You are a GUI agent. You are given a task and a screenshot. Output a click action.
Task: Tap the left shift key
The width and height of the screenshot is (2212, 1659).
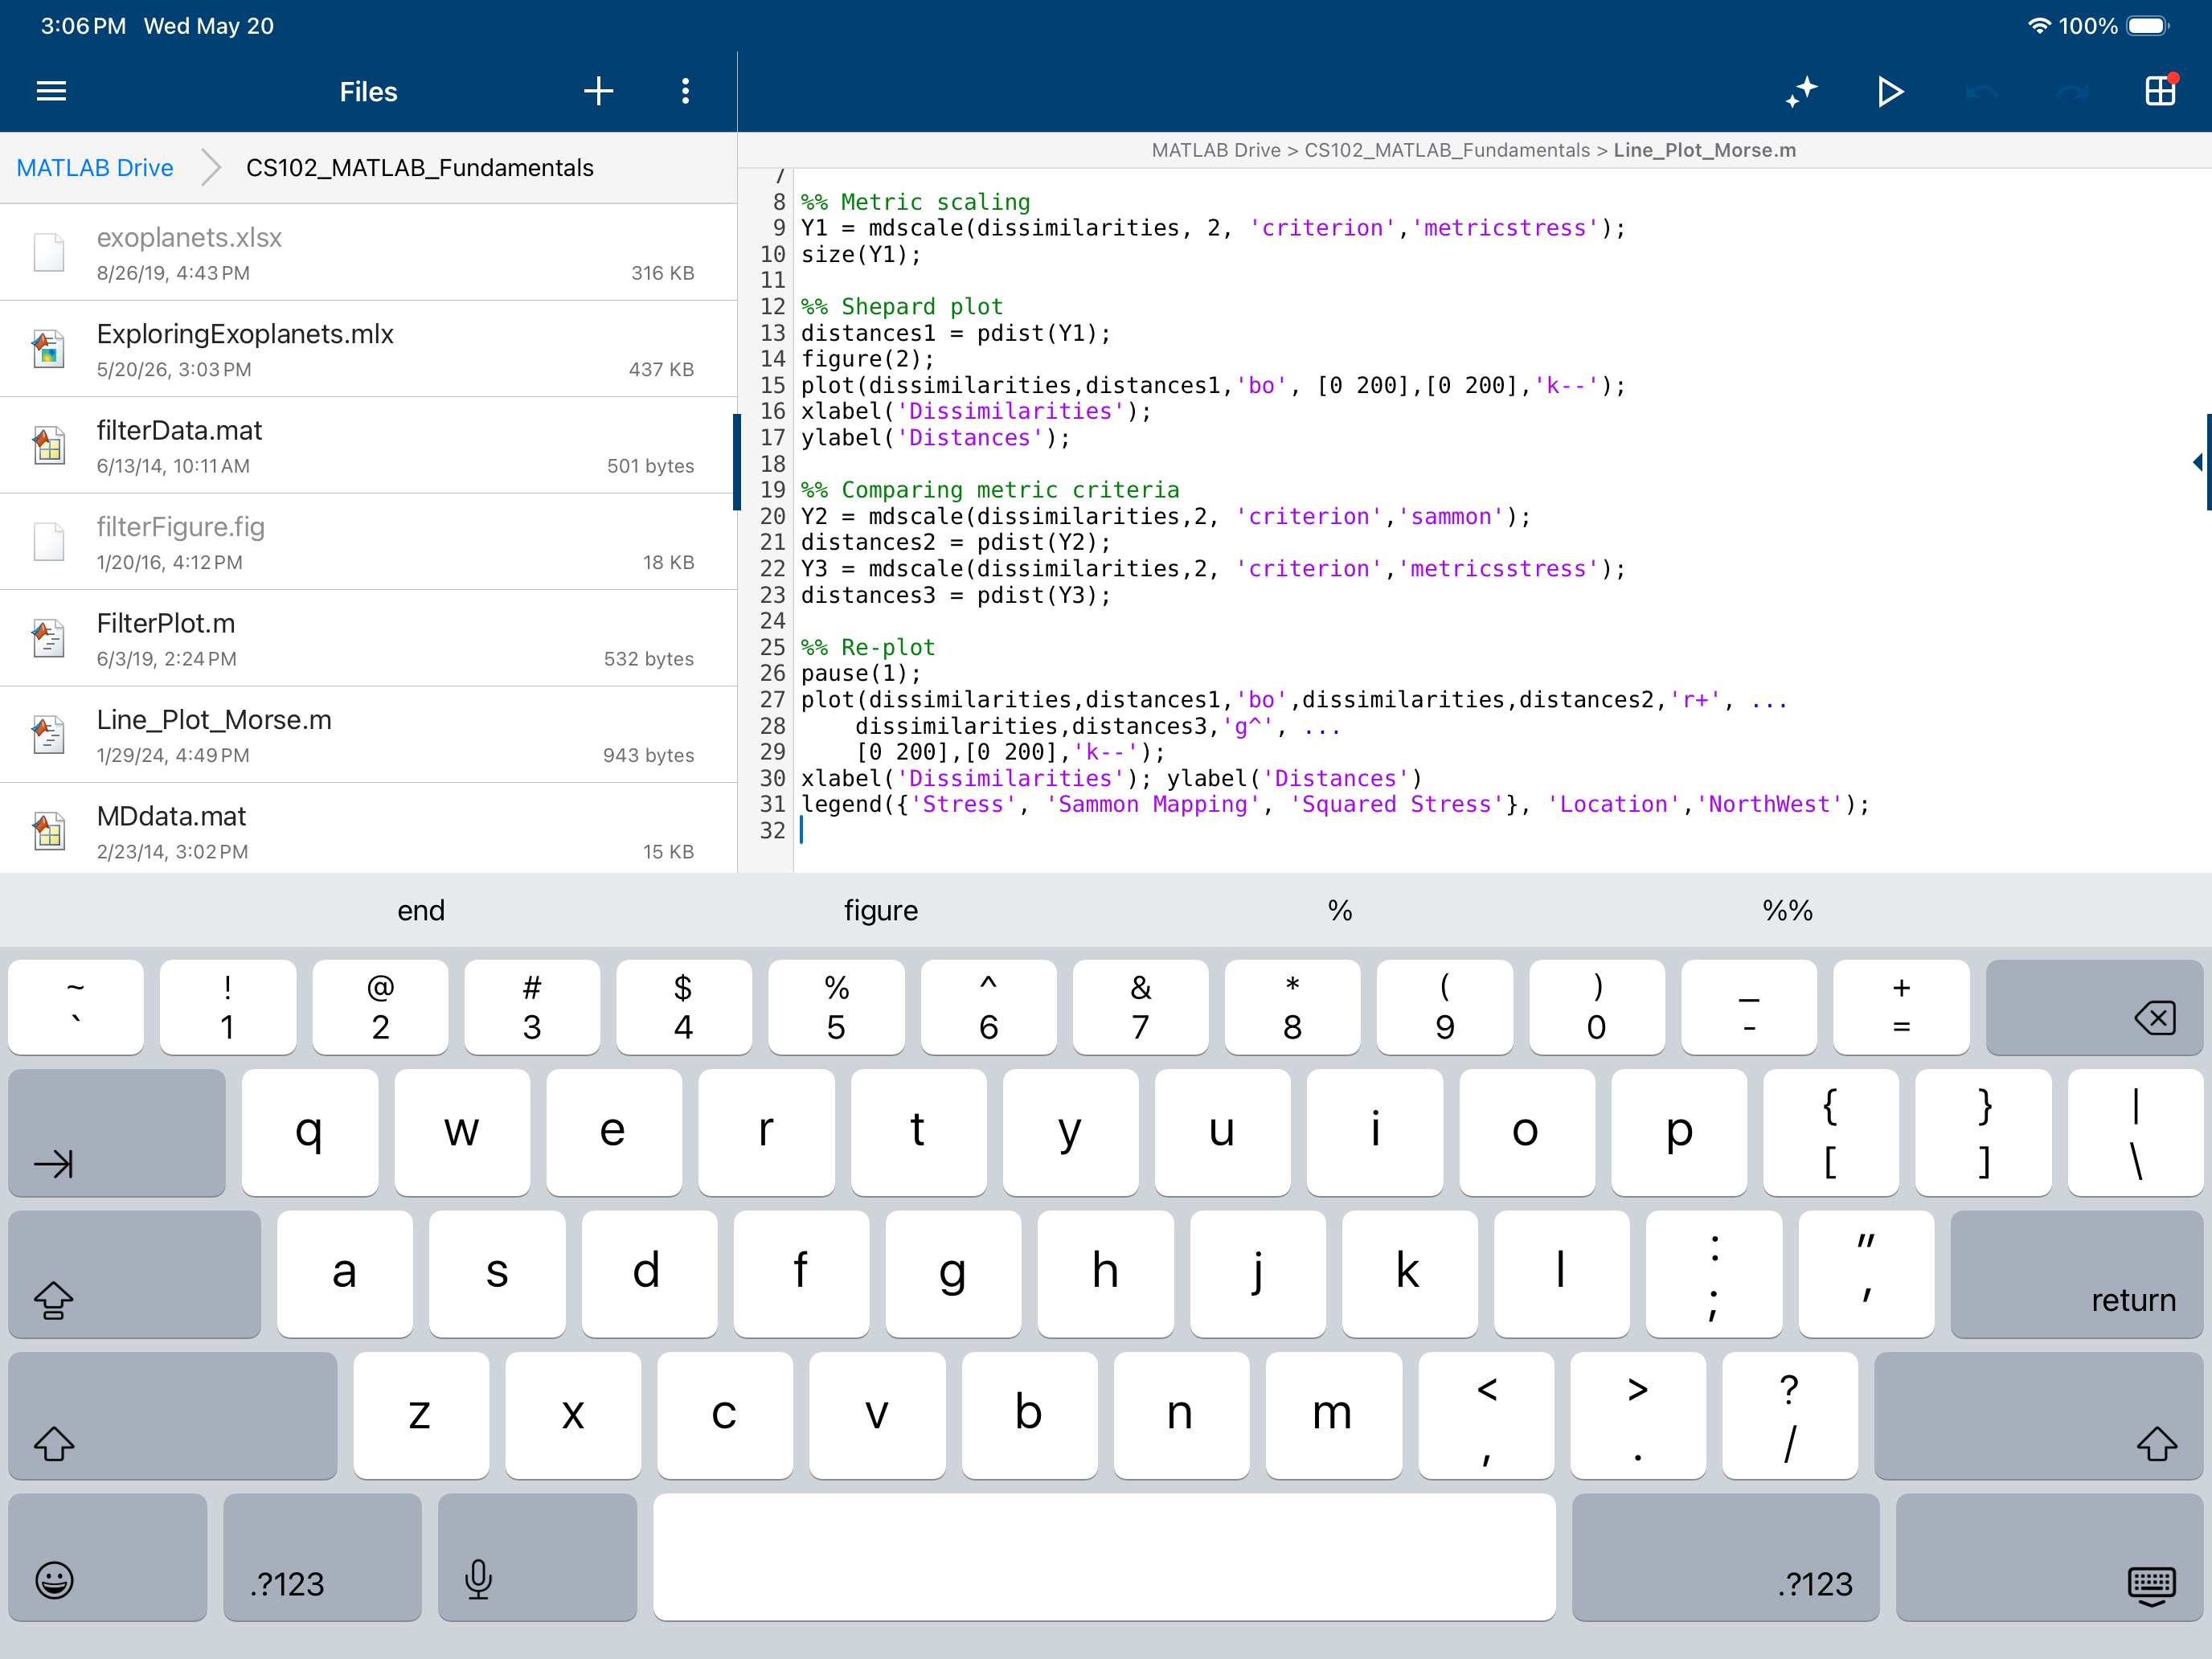(173, 1415)
